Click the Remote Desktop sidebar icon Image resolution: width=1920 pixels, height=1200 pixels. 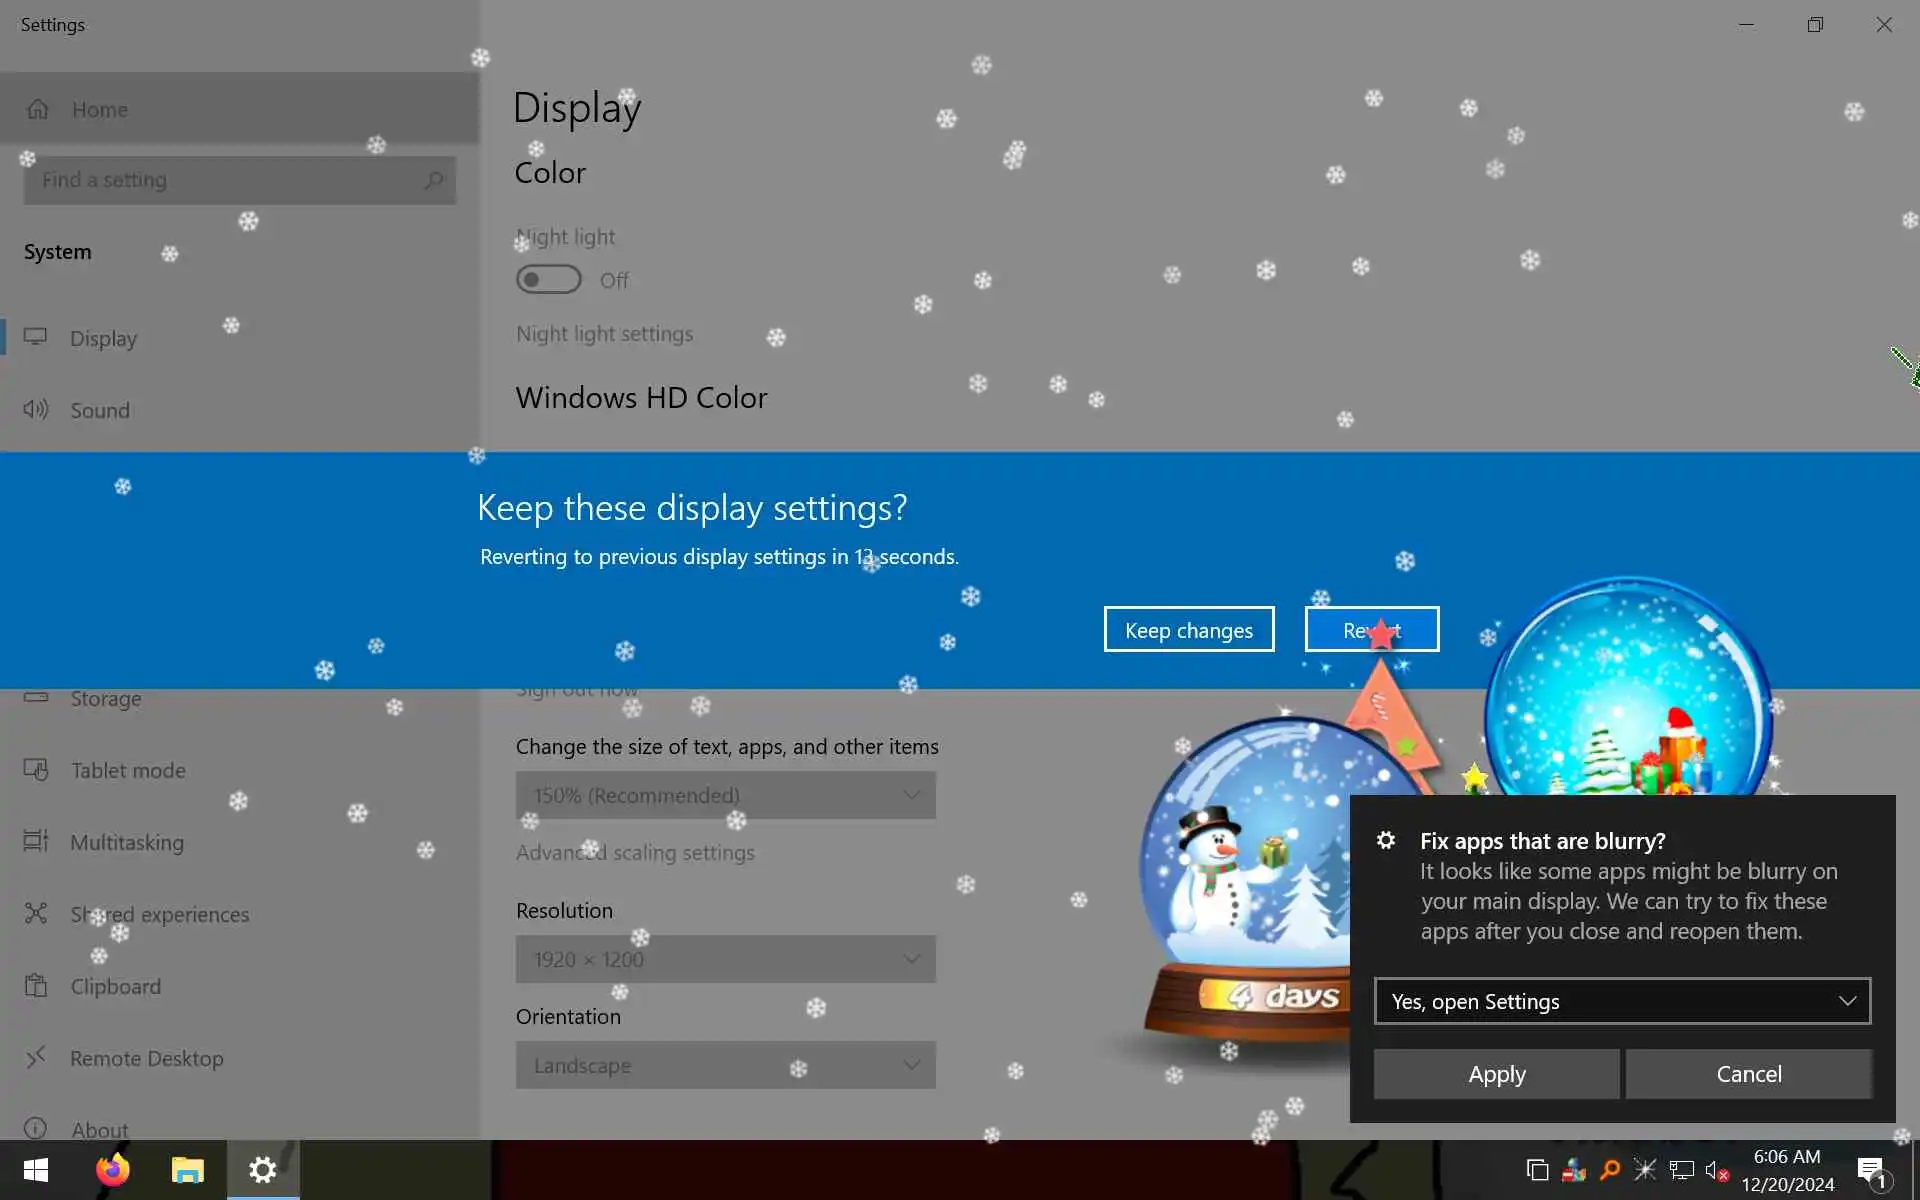[x=36, y=1058]
